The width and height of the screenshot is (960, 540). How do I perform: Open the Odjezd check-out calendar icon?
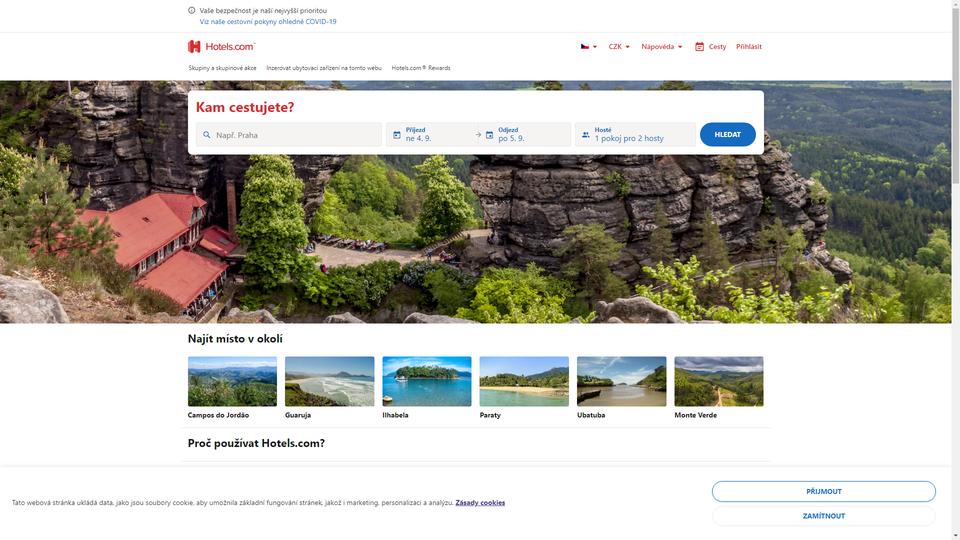[489, 135]
